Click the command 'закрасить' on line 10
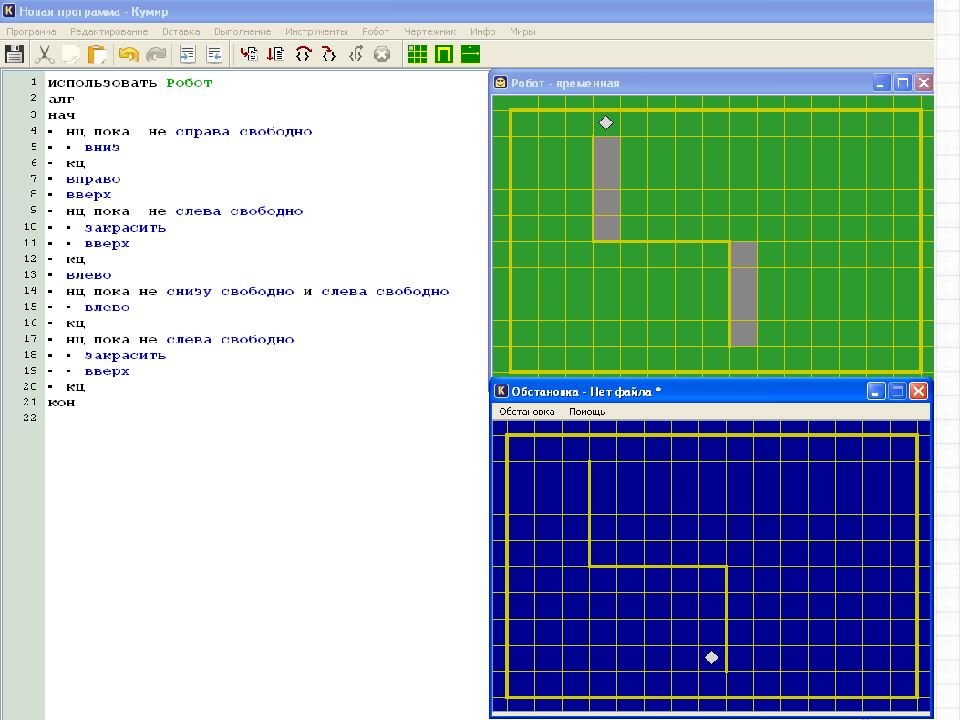 pyautogui.click(x=126, y=228)
